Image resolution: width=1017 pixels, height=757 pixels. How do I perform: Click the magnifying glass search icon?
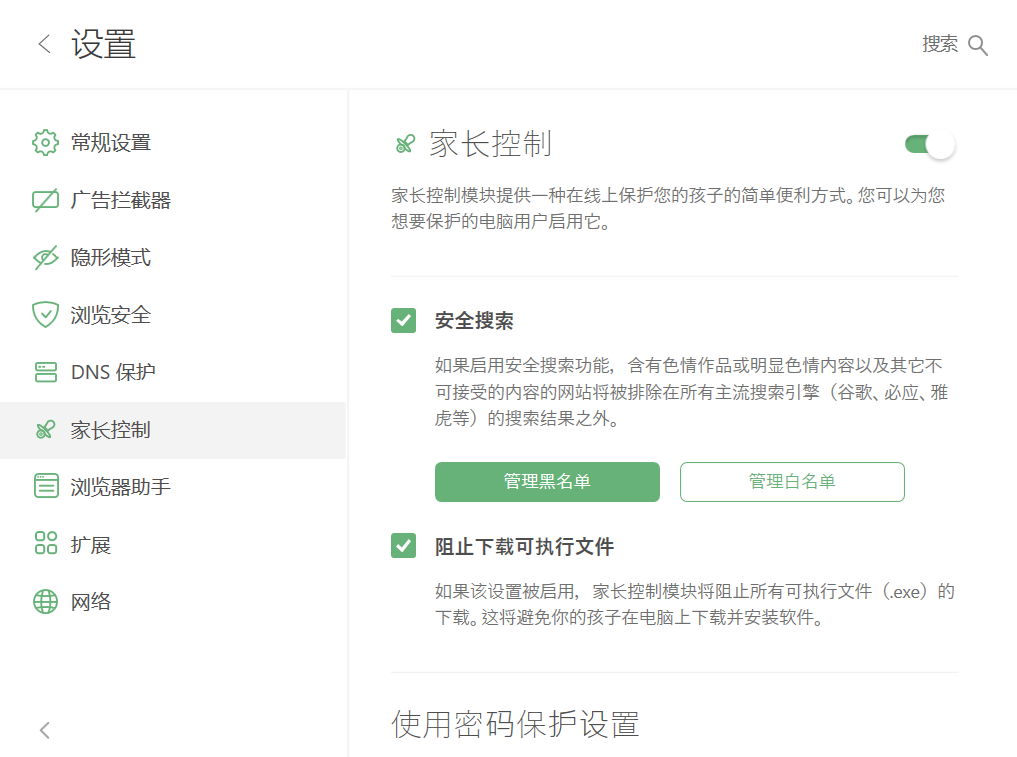(x=977, y=45)
